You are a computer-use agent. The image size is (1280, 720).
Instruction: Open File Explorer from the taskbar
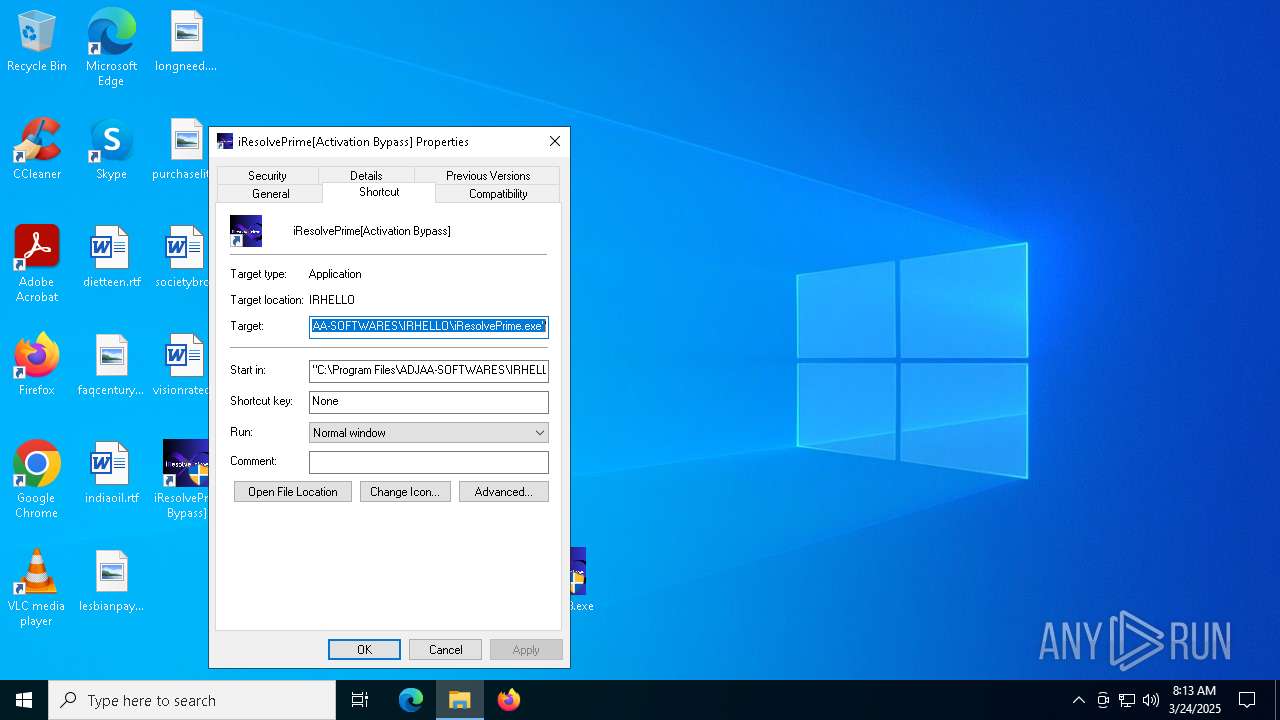(x=460, y=700)
